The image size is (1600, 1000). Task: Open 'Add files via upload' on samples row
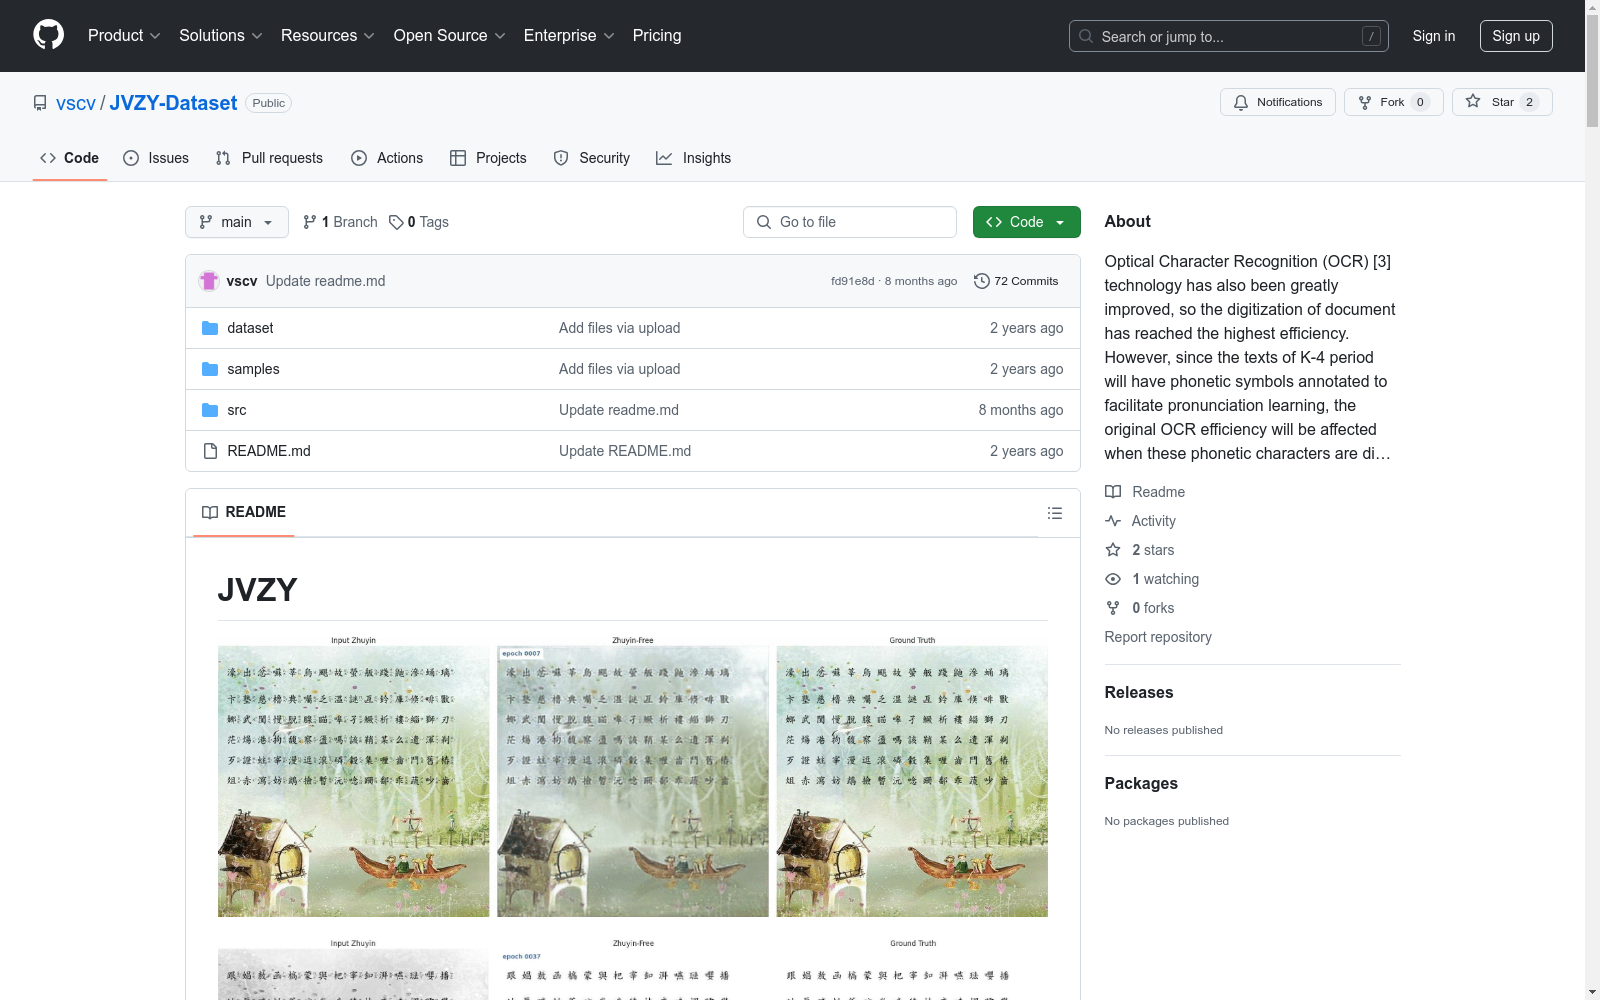620,369
